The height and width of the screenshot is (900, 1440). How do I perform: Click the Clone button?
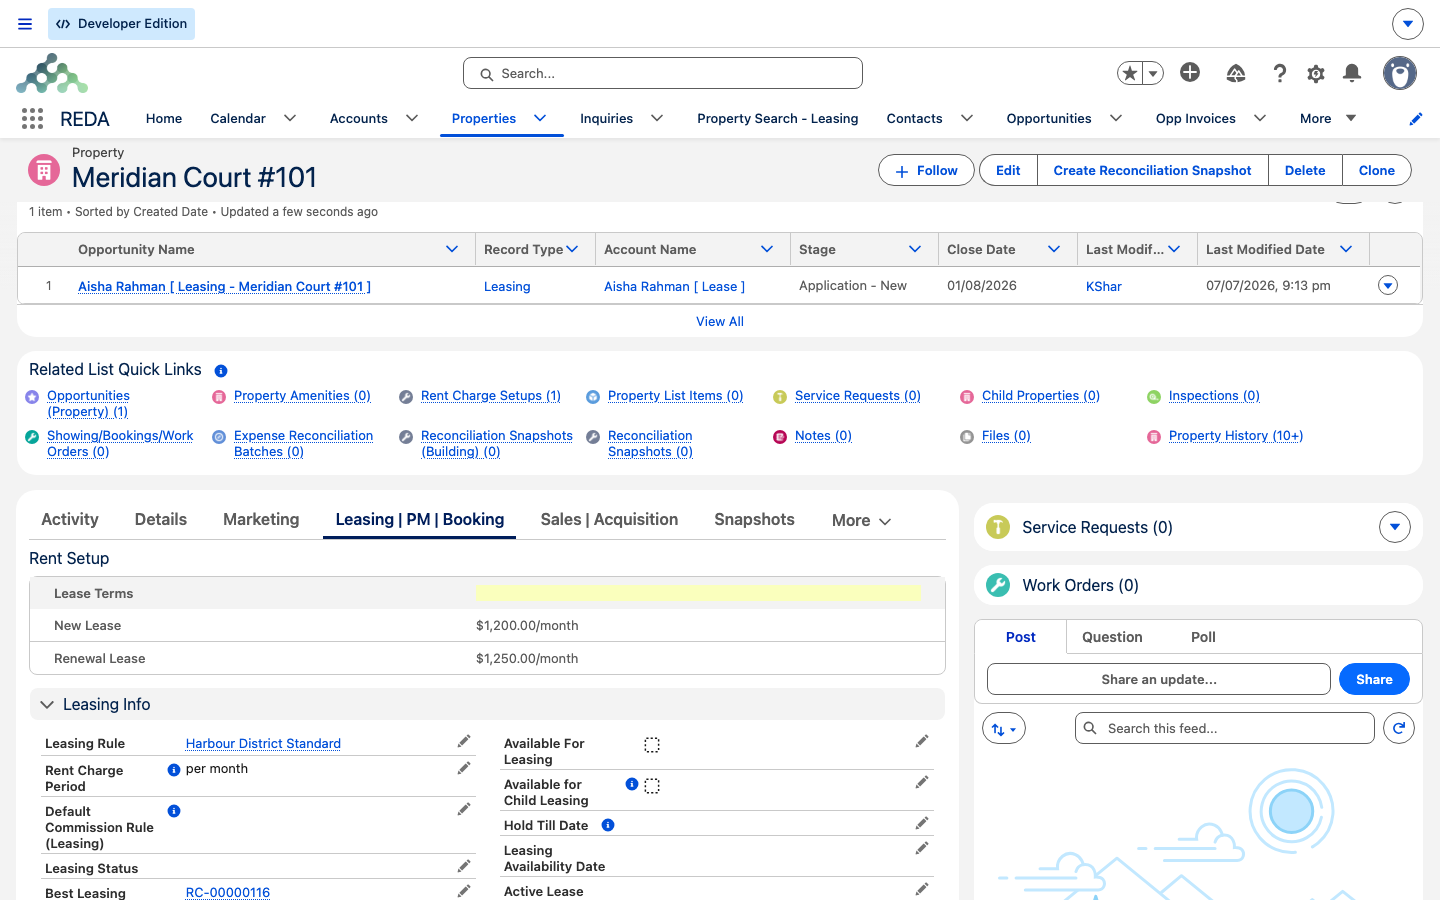1376,170
